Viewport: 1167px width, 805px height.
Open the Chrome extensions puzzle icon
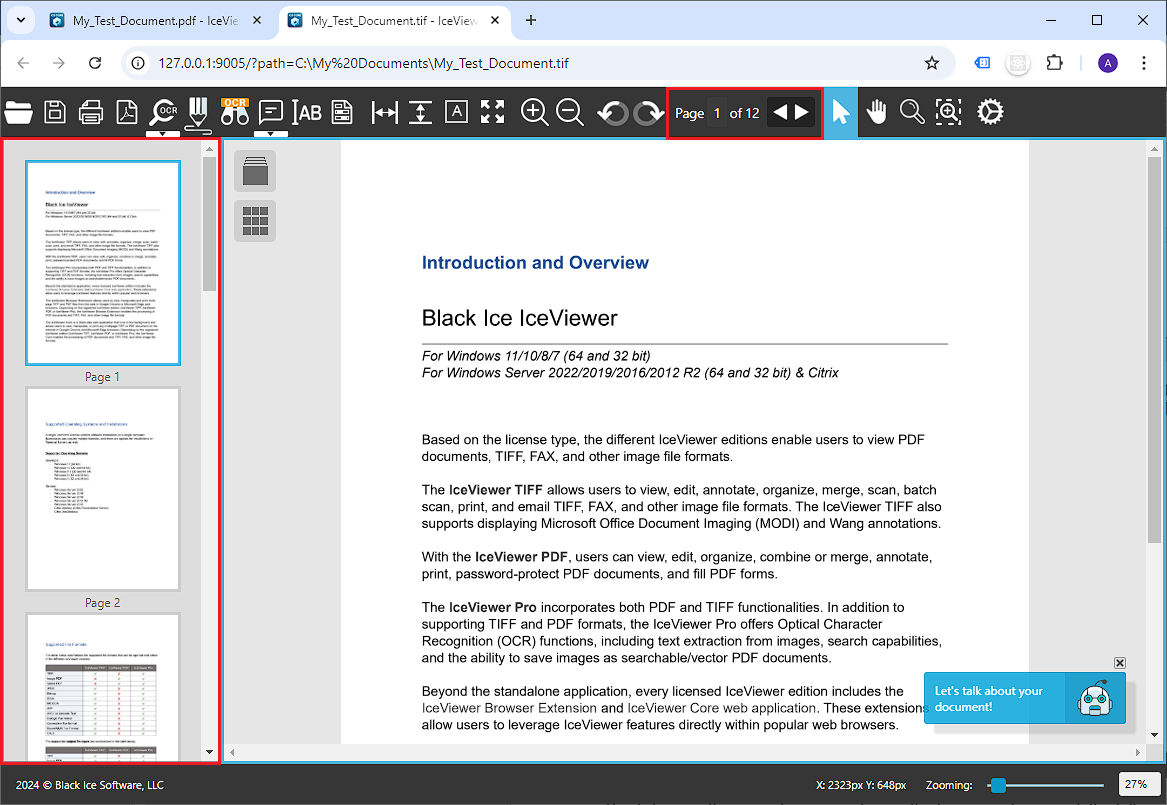coord(1055,63)
